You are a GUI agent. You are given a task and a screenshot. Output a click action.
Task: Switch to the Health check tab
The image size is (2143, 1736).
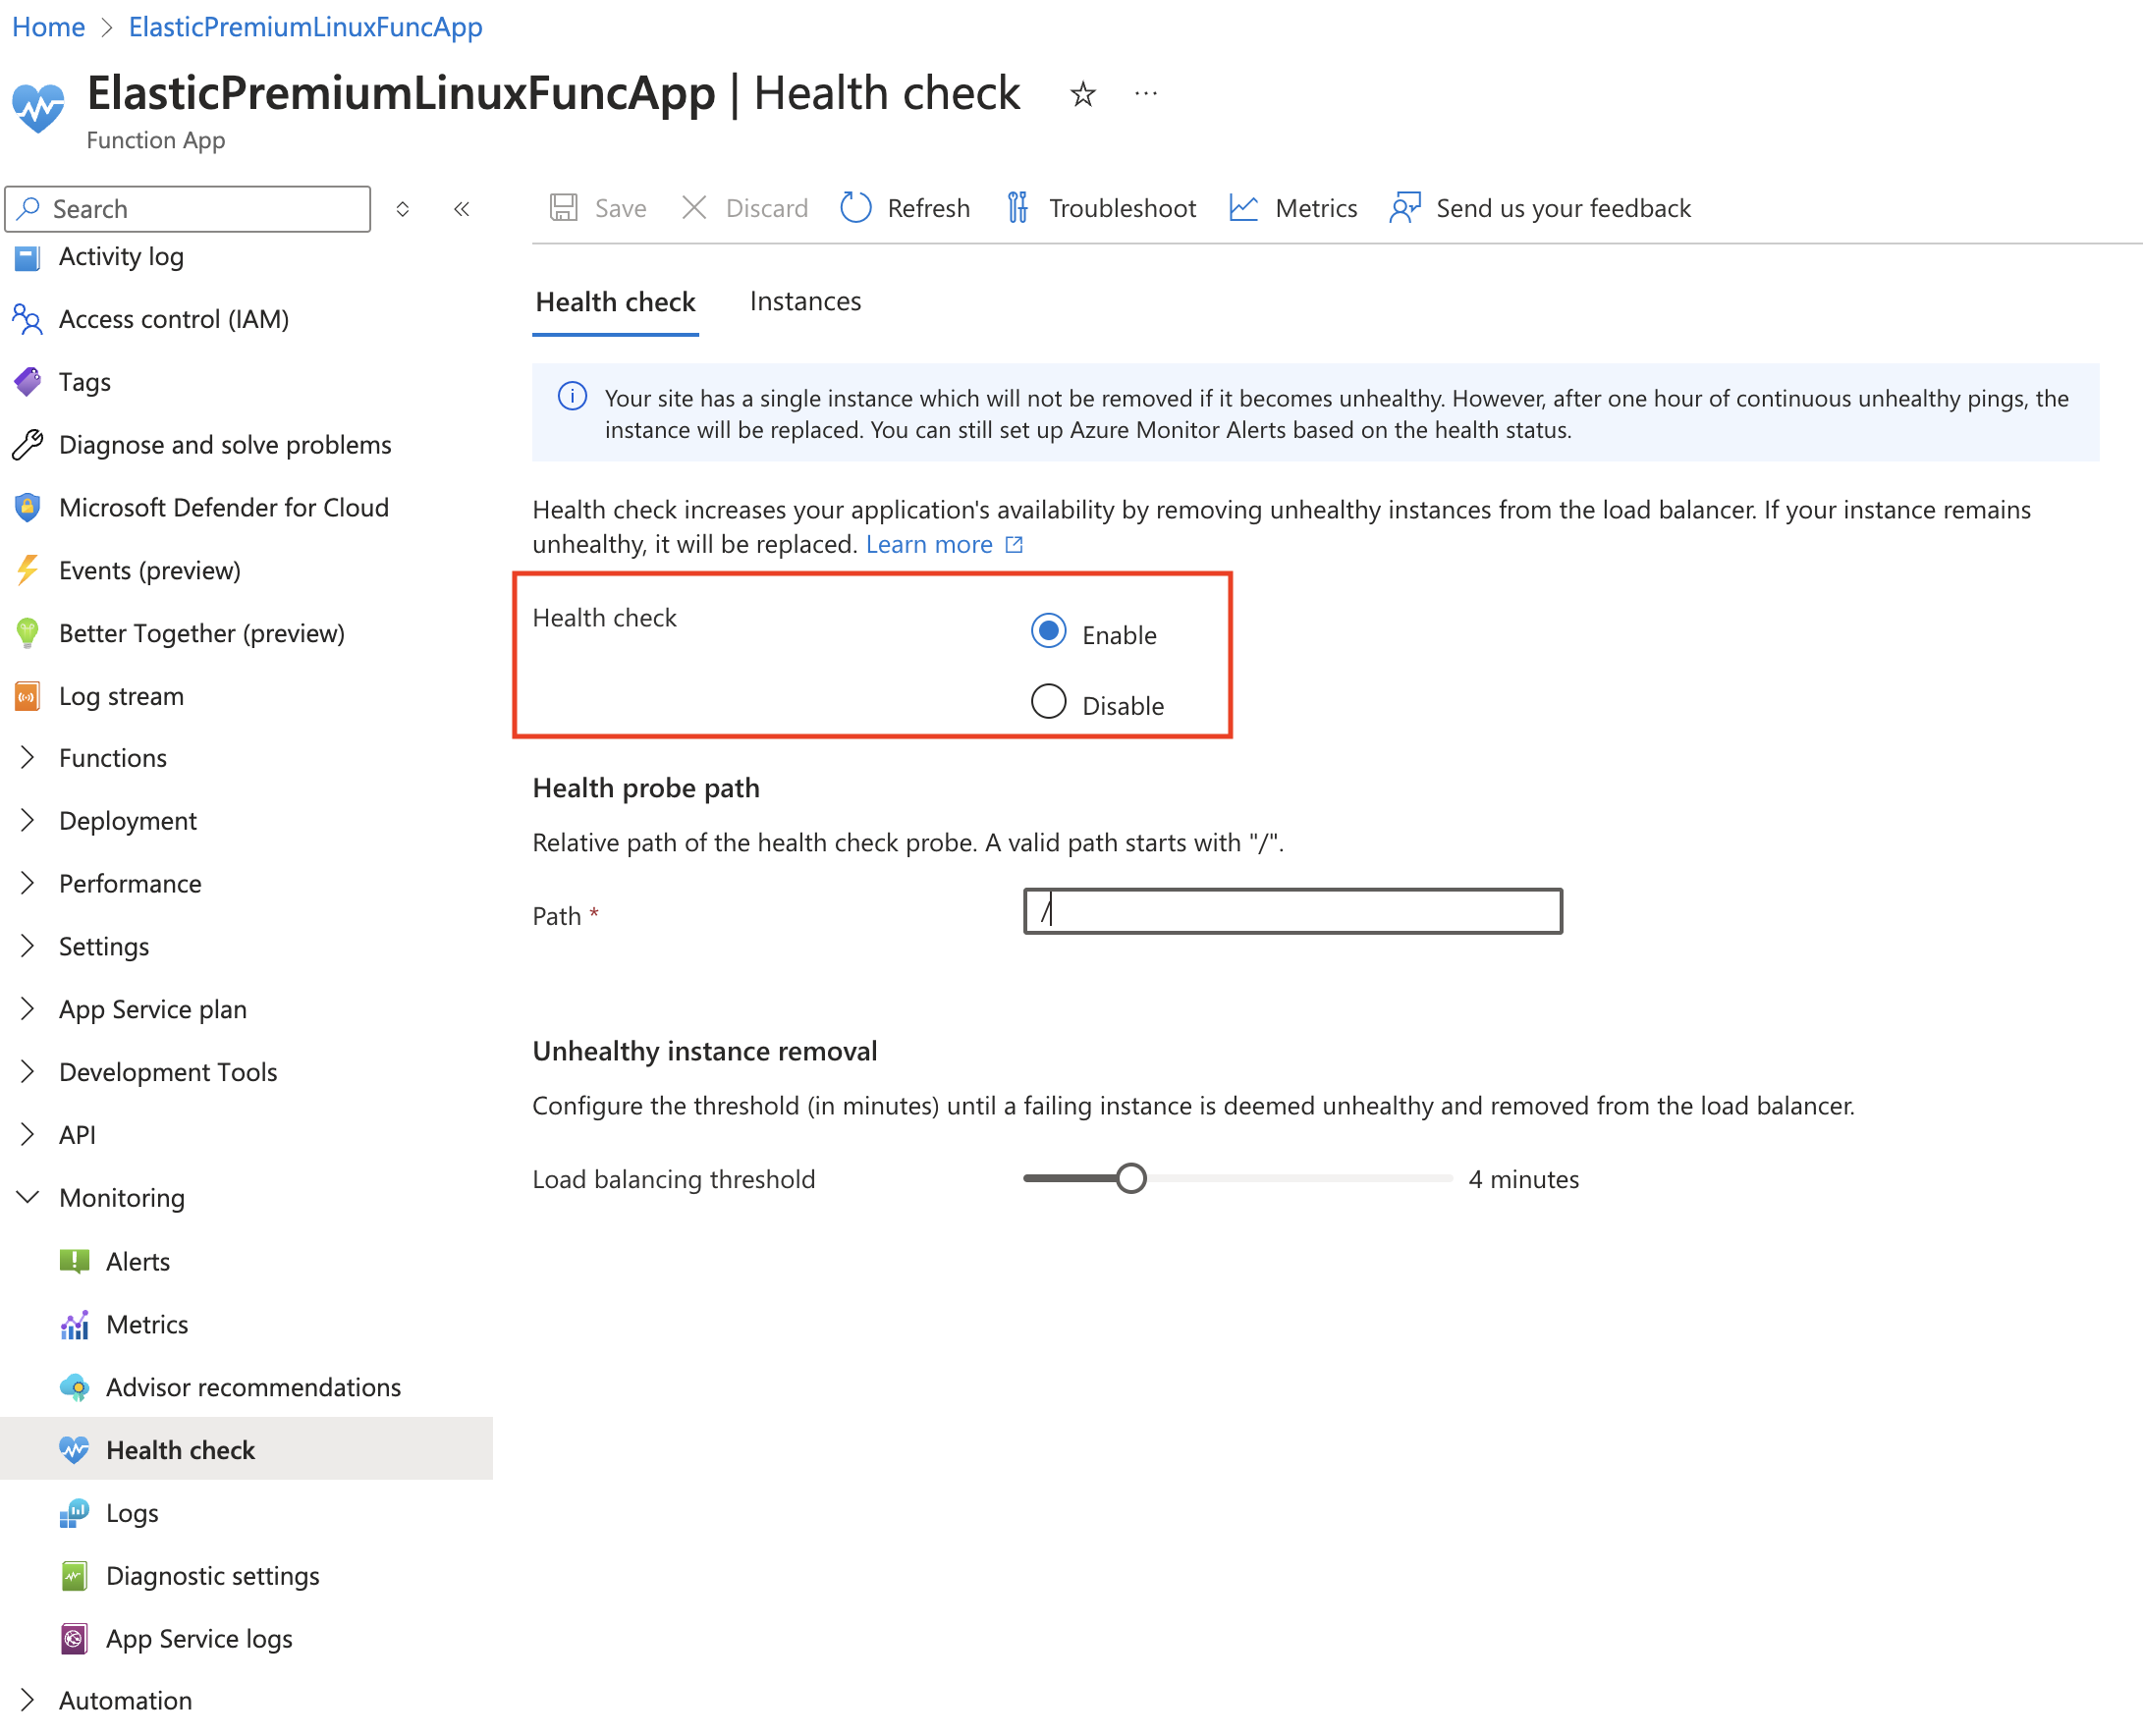[x=618, y=301]
